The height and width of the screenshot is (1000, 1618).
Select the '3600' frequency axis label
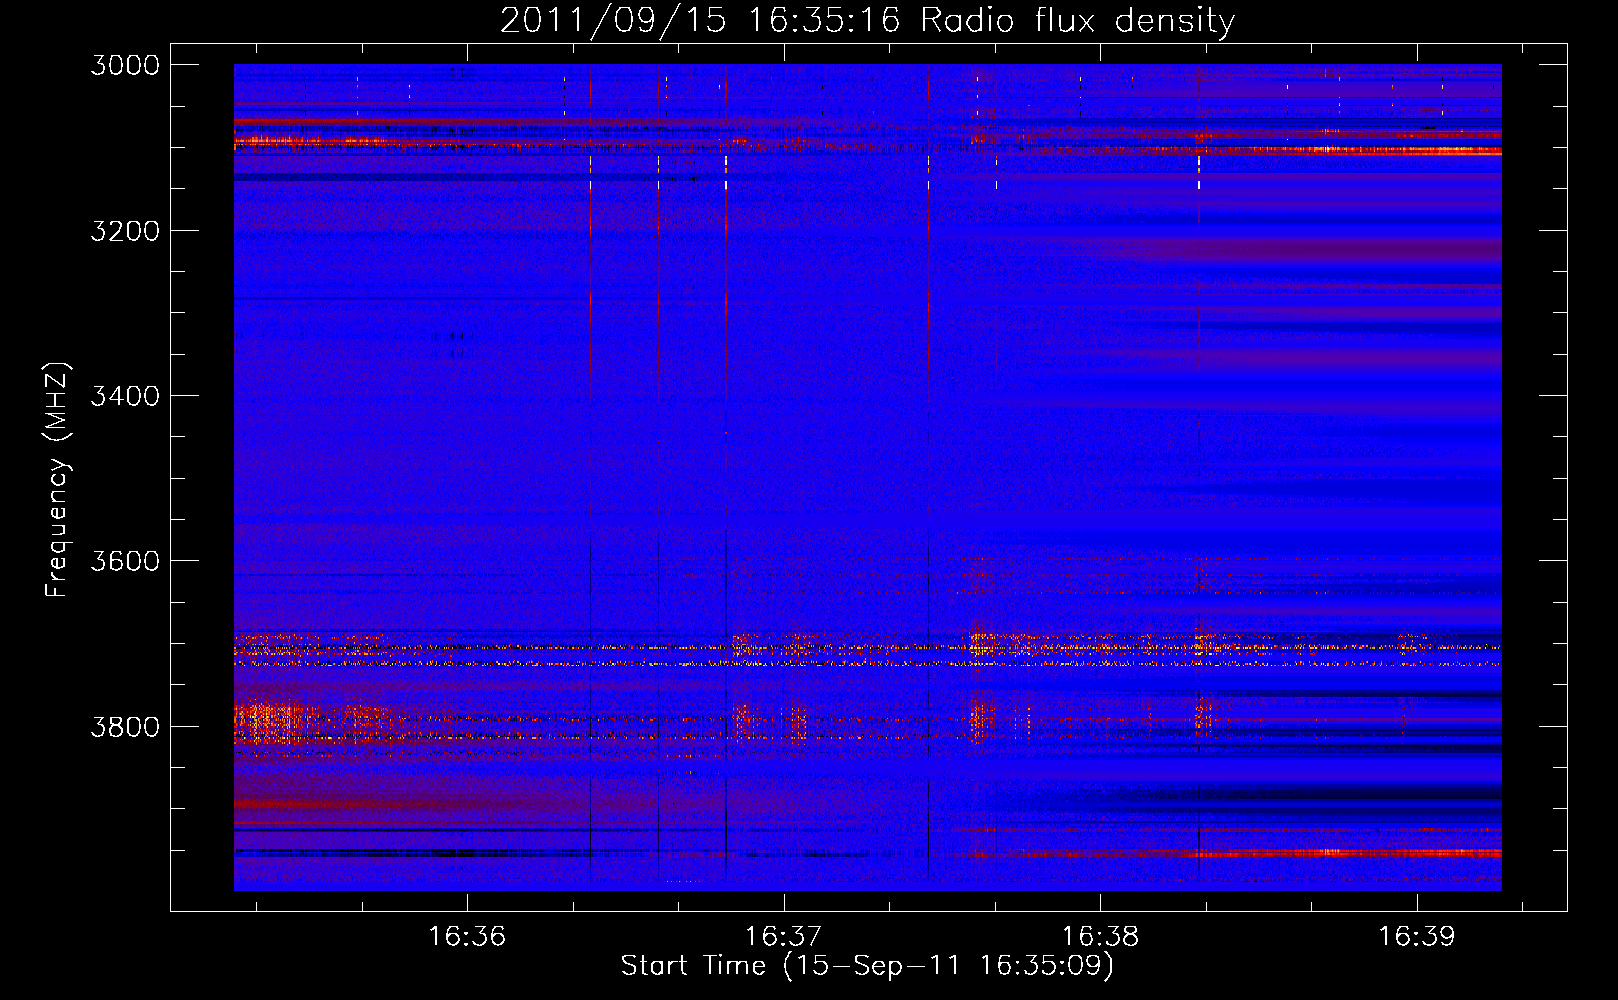tap(125, 561)
